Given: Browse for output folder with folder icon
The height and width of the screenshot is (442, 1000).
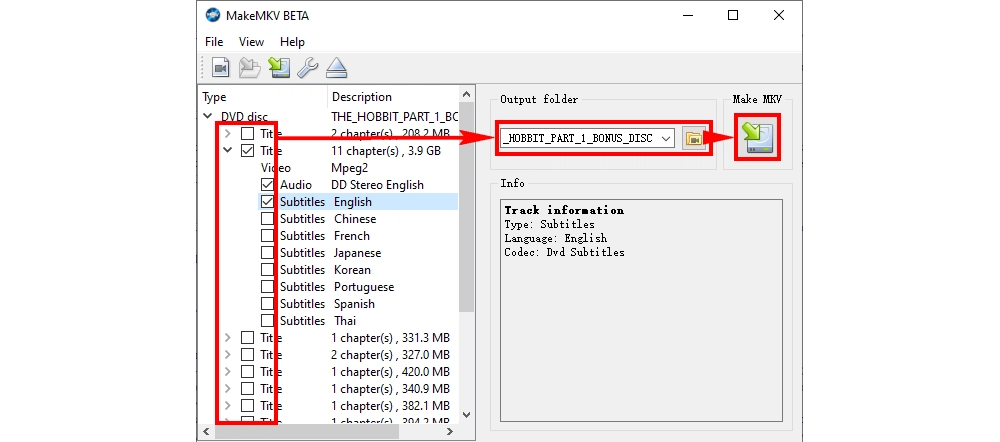Looking at the screenshot, I should [x=694, y=138].
